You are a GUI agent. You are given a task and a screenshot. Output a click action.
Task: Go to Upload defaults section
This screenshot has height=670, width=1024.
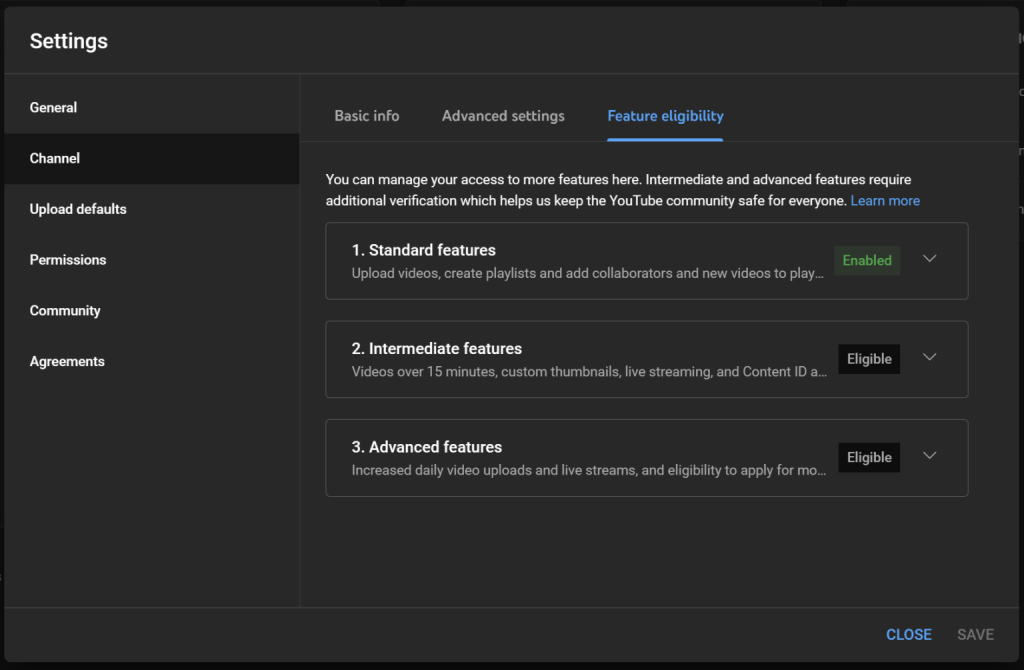click(78, 209)
